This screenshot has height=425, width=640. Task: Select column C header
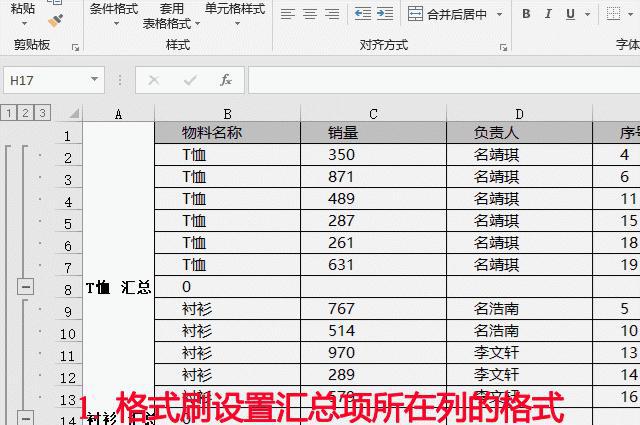pos(373,114)
